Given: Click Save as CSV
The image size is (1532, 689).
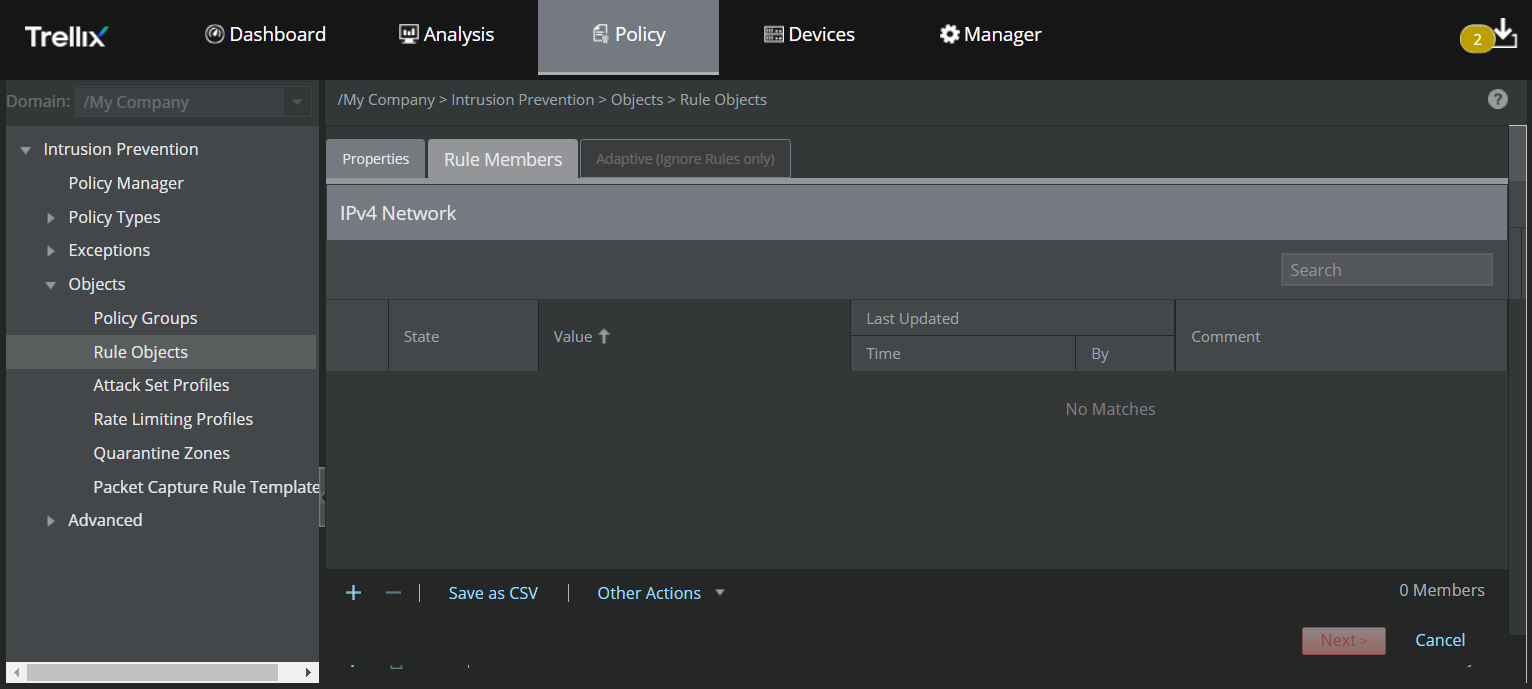Looking at the screenshot, I should point(493,593).
